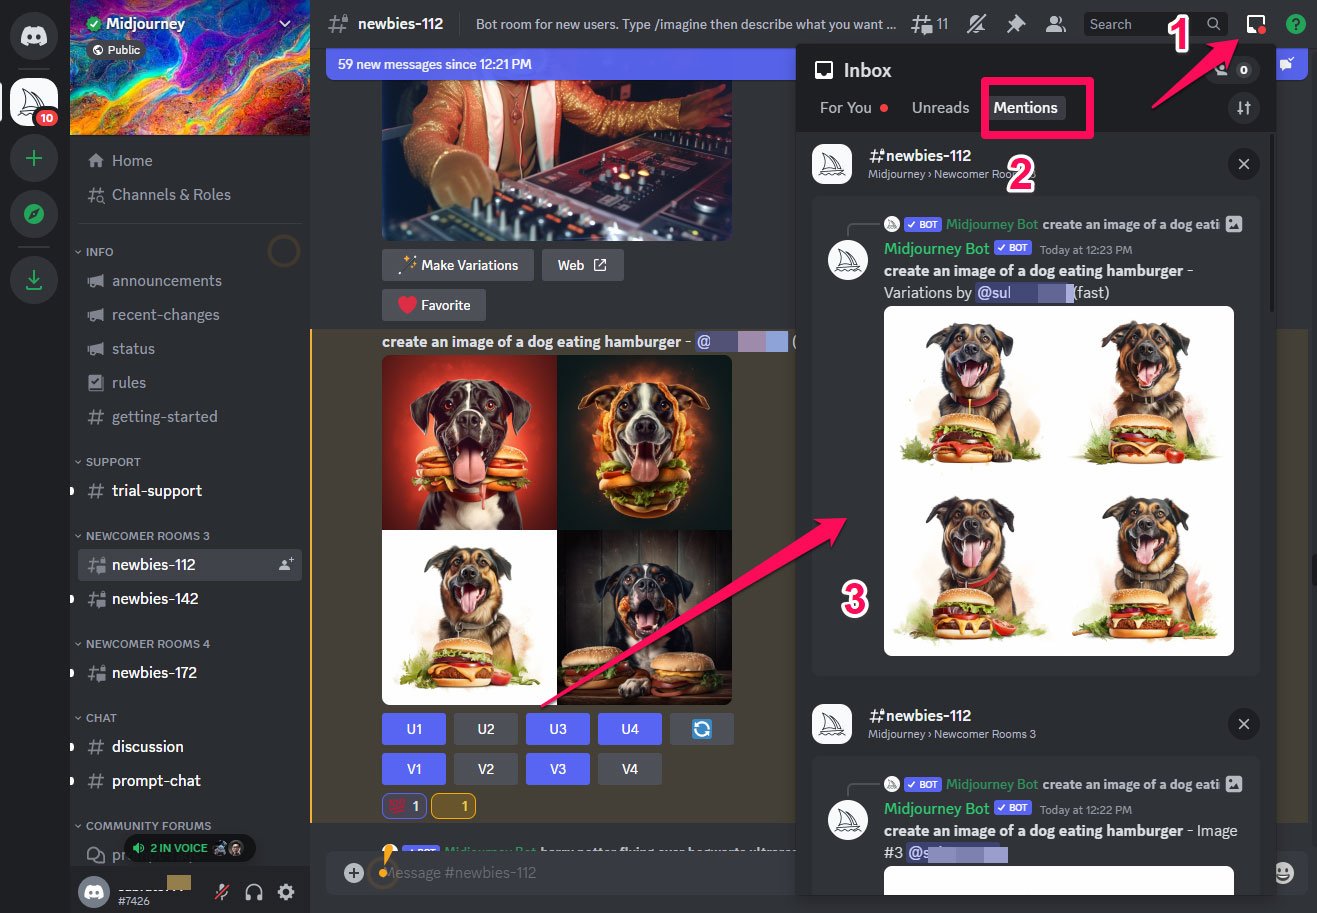Open the status channel
Image resolution: width=1317 pixels, height=913 pixels.
190,349
